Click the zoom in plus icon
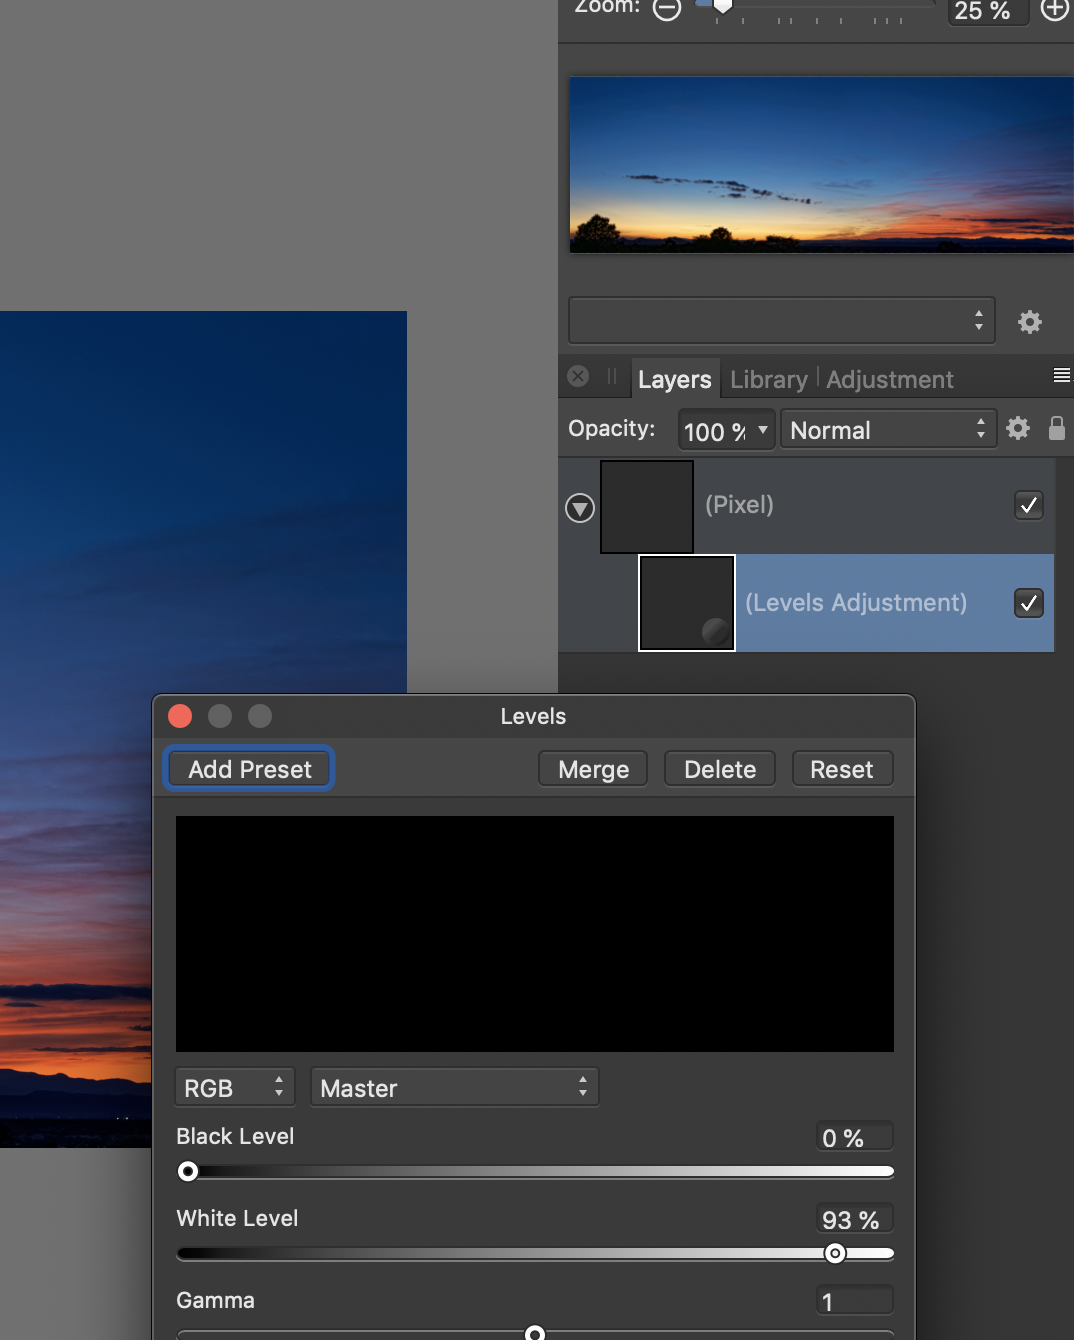The height and width of the screenshot is (1340, 1074). point(1054,10)
